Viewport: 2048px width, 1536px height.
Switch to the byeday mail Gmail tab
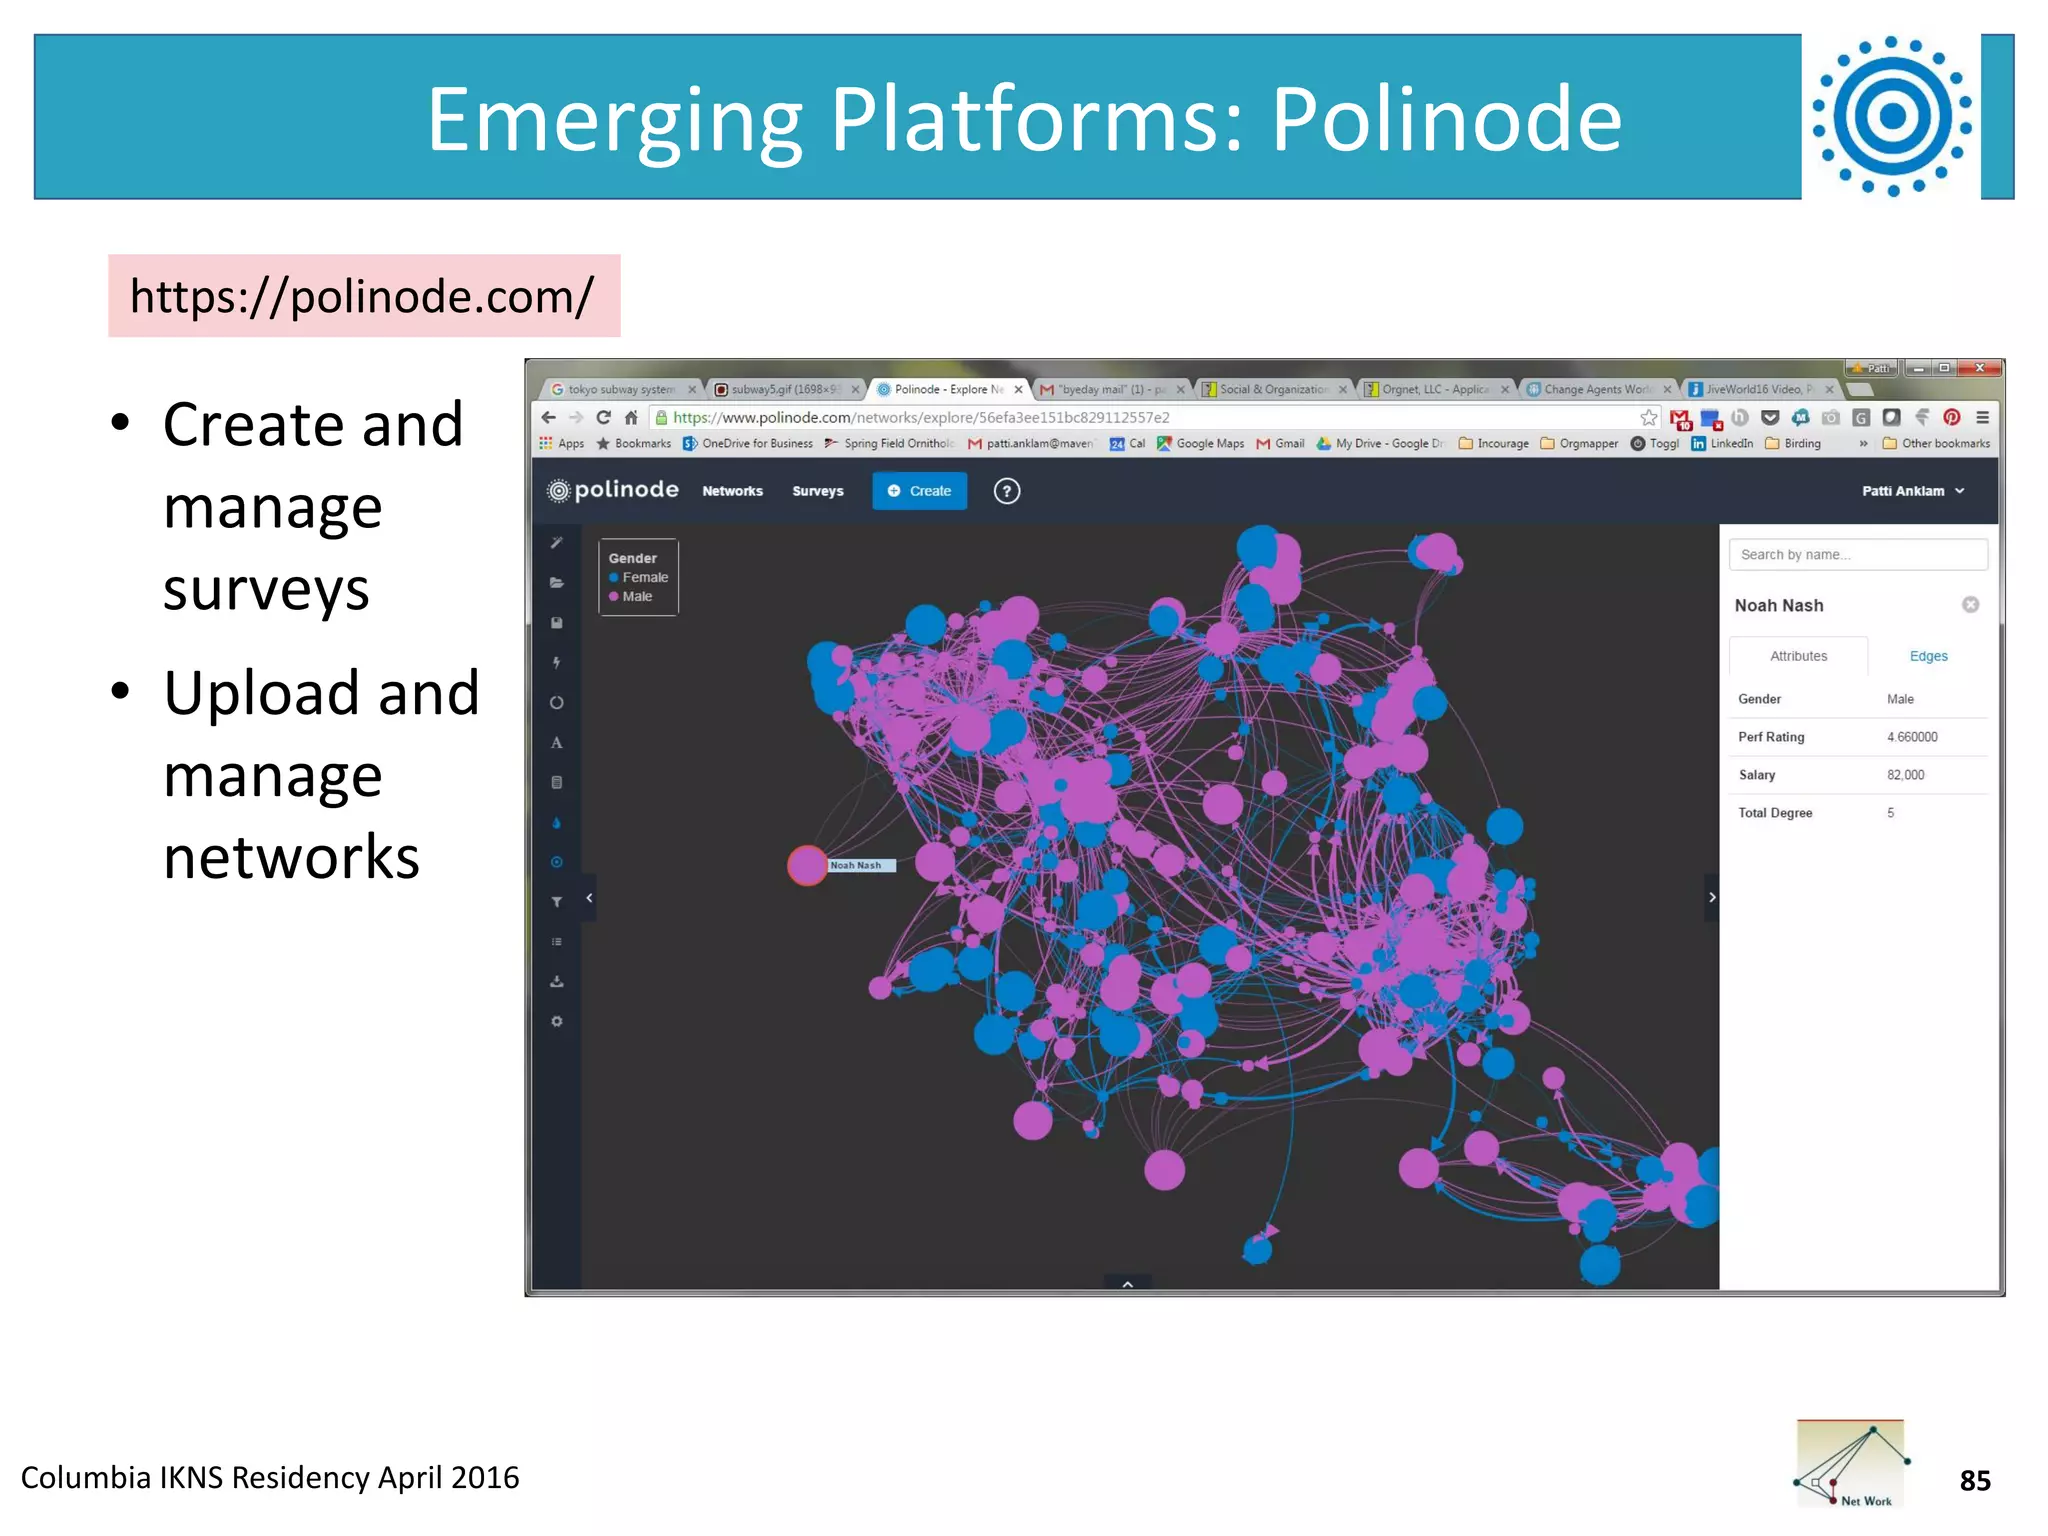pyautogui.click(x=1112, y=390)
